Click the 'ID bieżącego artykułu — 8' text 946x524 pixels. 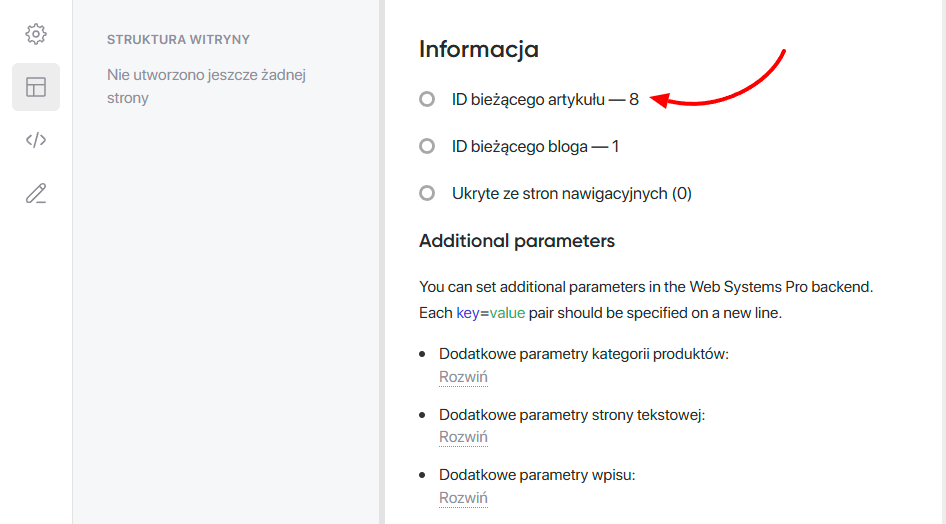pyautogui.click(x=545, y=99)
